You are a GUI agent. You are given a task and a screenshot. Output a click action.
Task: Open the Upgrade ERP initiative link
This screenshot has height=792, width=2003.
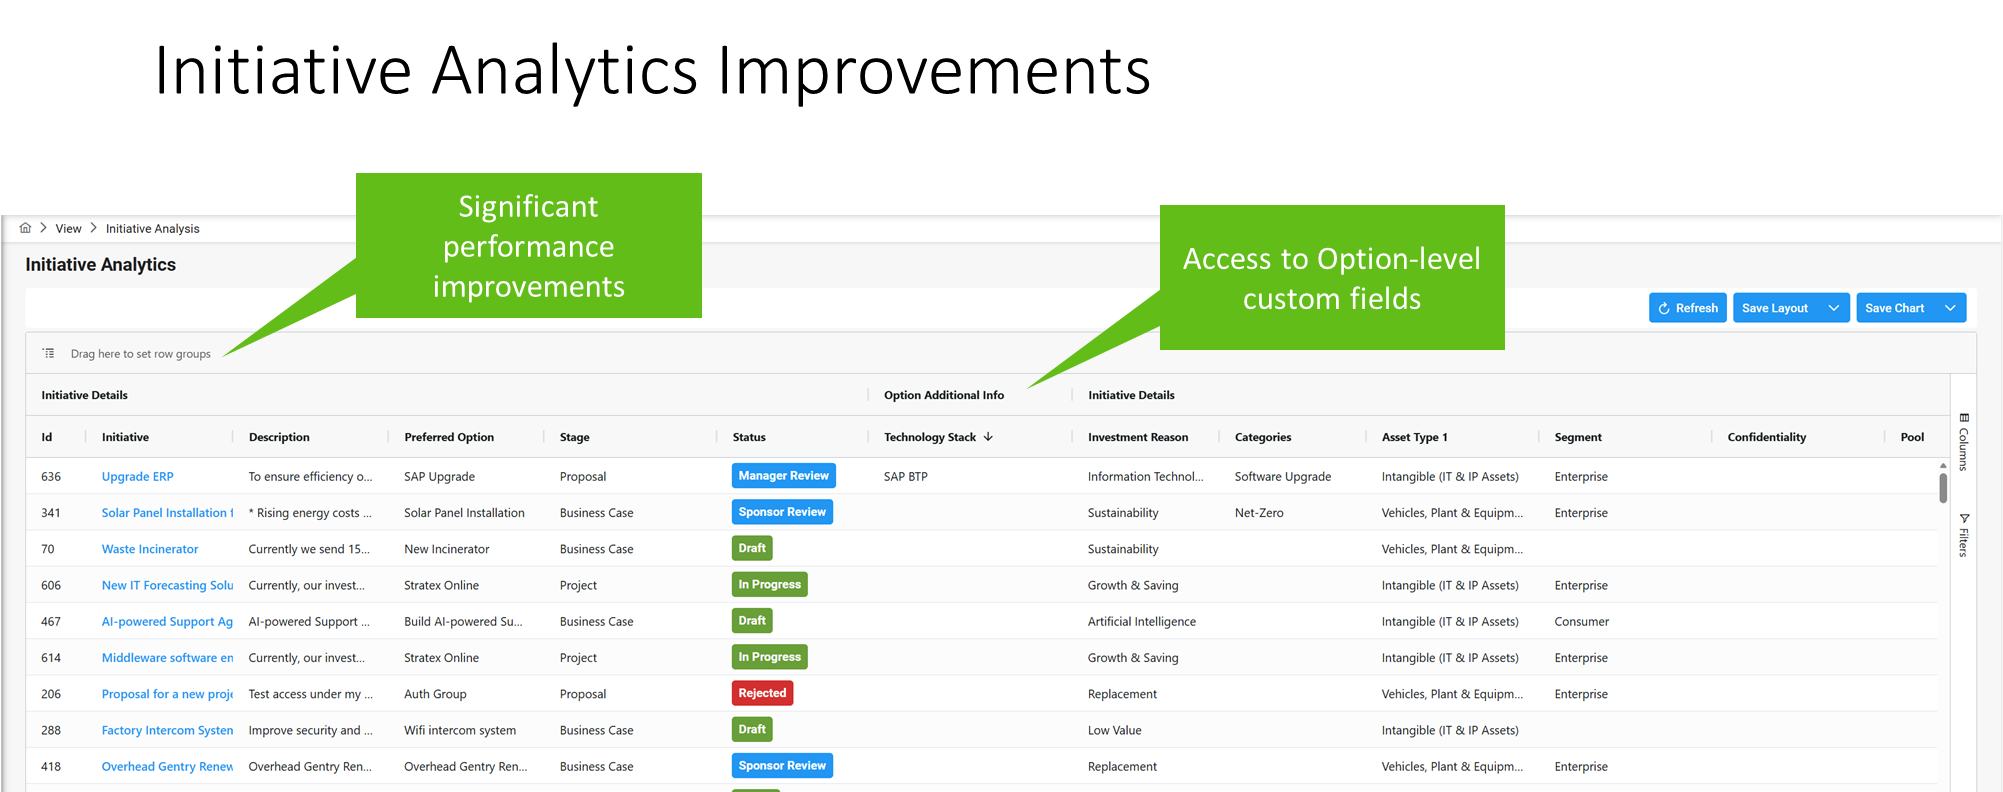point(138,477)
